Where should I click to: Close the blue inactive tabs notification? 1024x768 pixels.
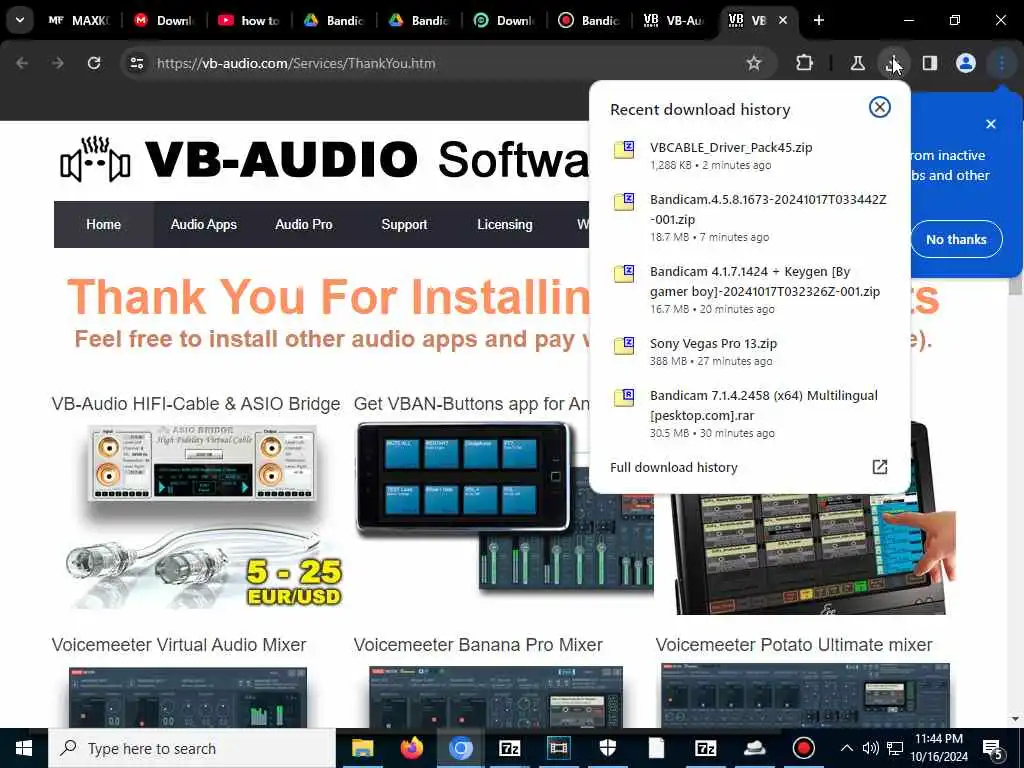tap(991, 123)
